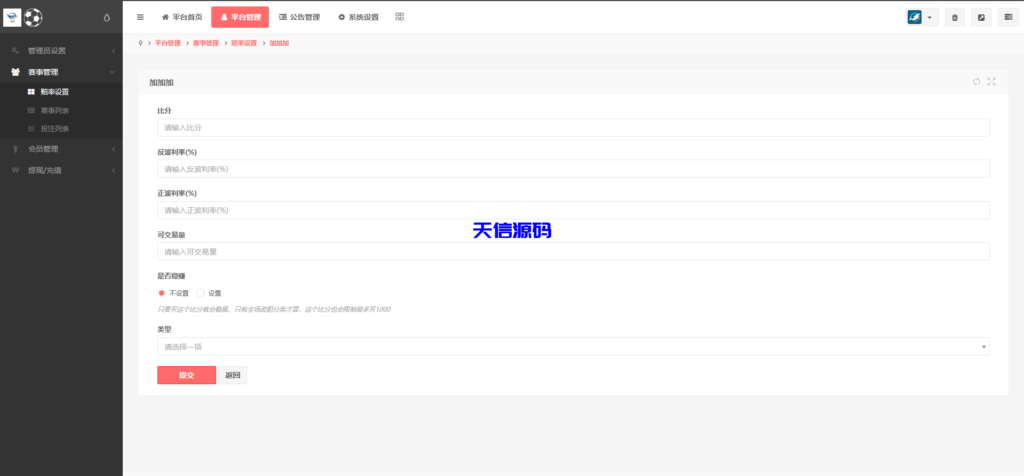Screen dimensions: 1024x476
Task: Select the 不设置 radio option
Action: click(161, 293)
